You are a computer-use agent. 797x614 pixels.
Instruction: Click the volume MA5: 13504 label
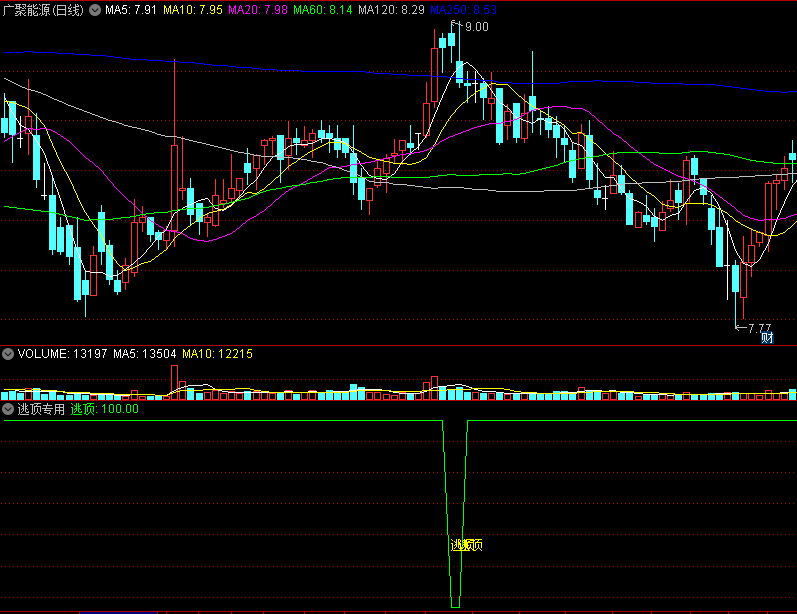[144, 354]
